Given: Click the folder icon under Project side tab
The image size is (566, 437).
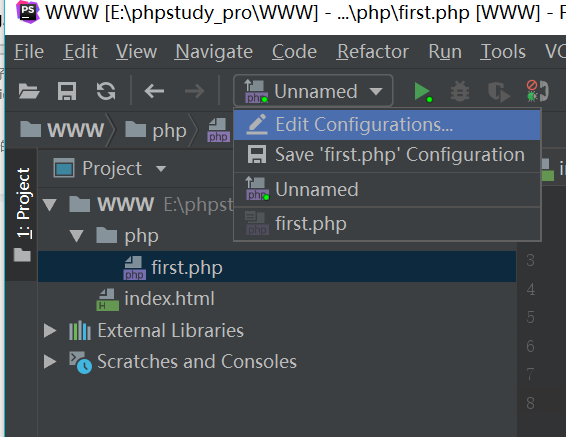Looking at the screenshot, I should coord(22,254).
